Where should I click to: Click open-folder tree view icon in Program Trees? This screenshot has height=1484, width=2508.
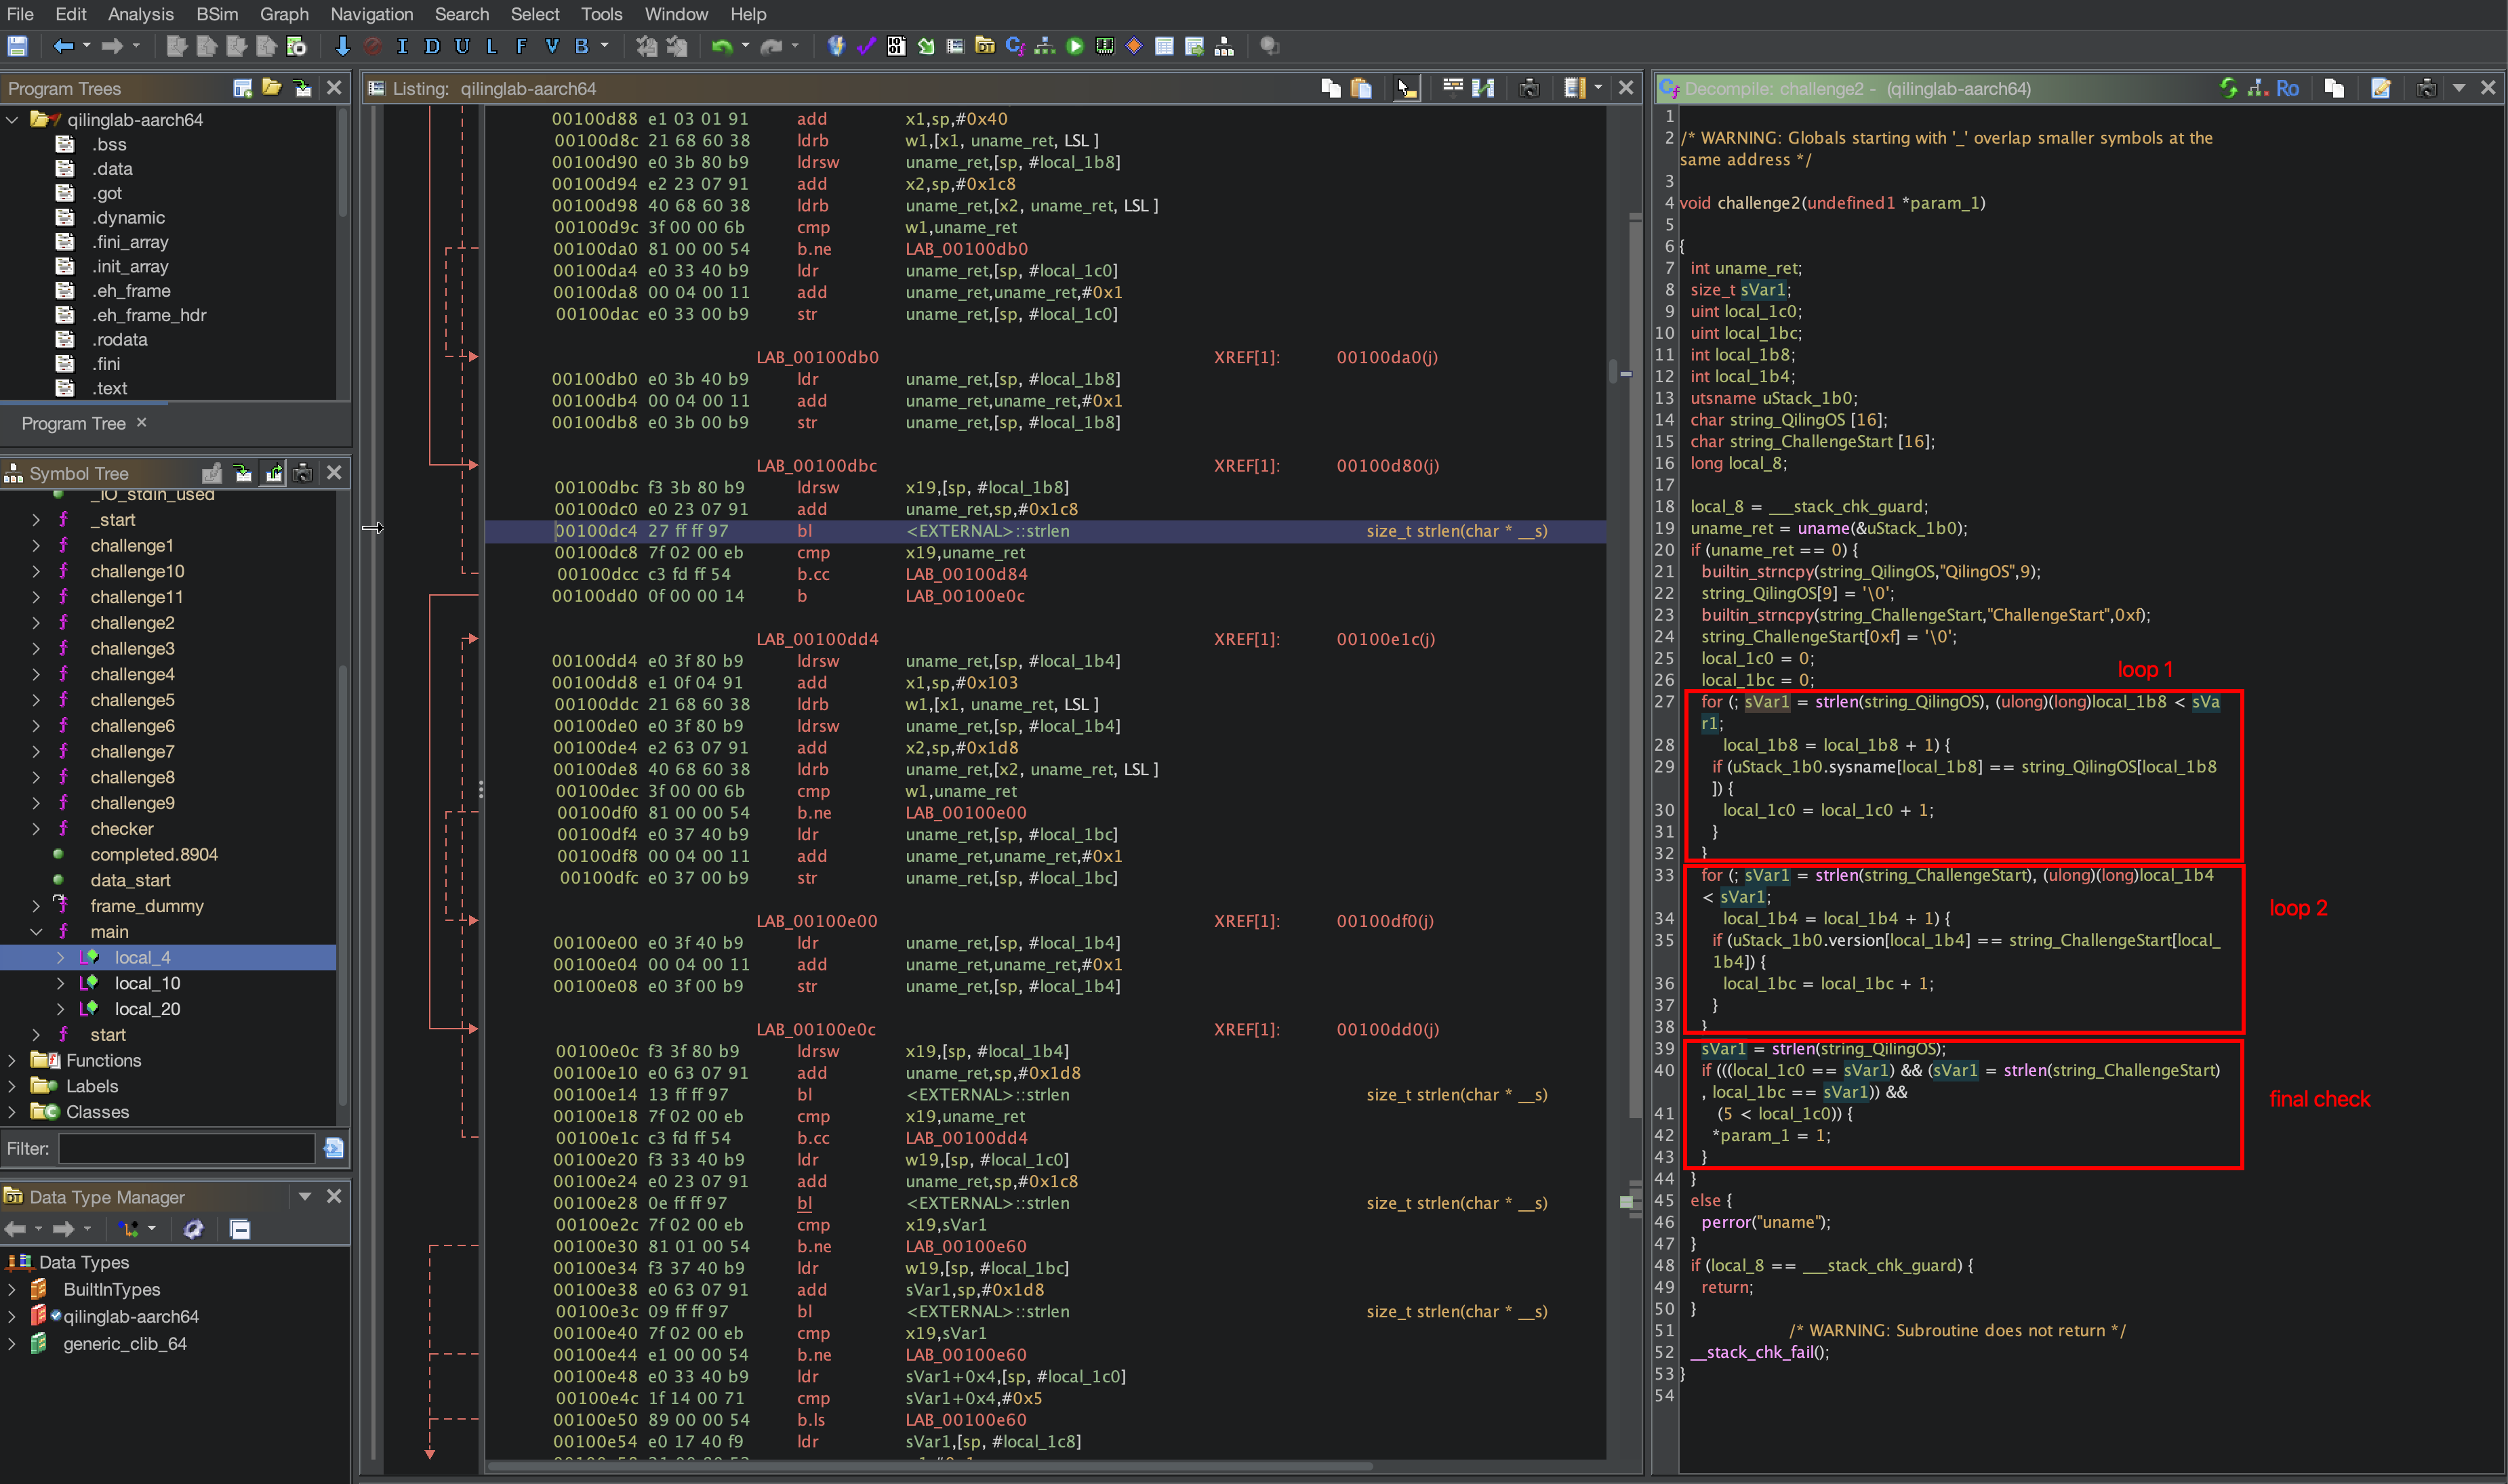pos(271,88)
